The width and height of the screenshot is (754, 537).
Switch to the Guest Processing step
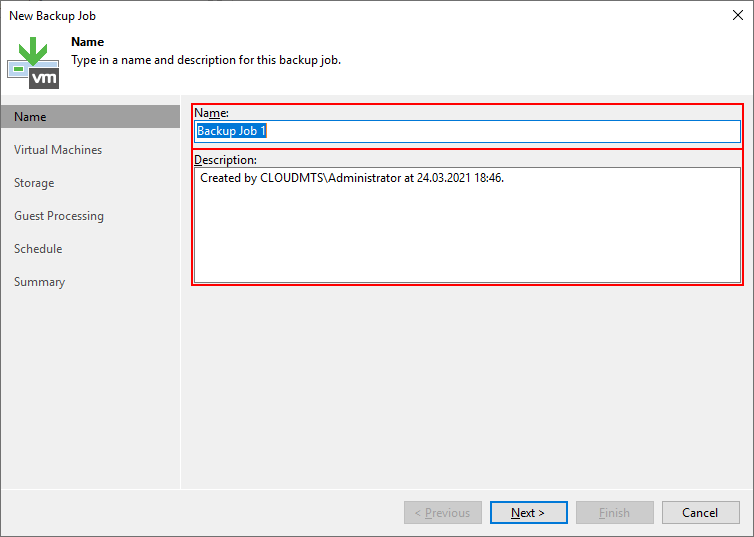tap(59, 216)
